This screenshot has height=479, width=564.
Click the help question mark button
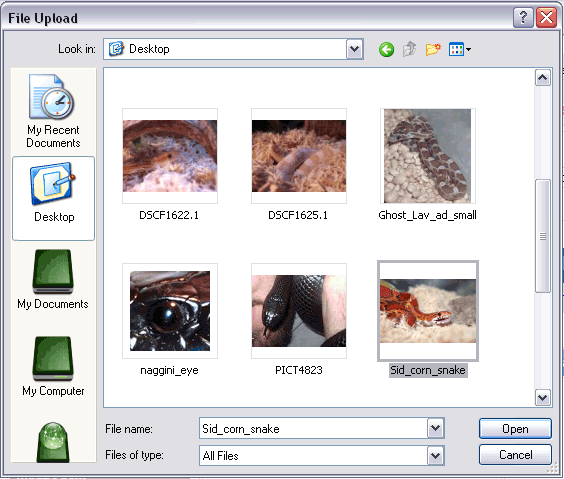click(x=523, y=17)
